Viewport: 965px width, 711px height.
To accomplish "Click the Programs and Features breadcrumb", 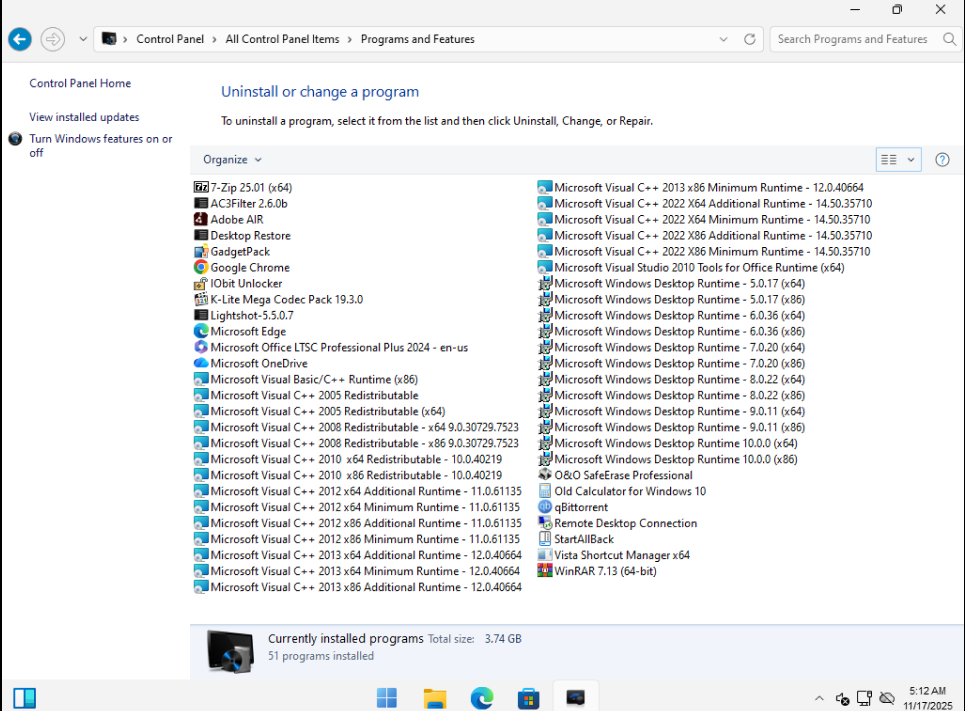I will tap(418, 39).
